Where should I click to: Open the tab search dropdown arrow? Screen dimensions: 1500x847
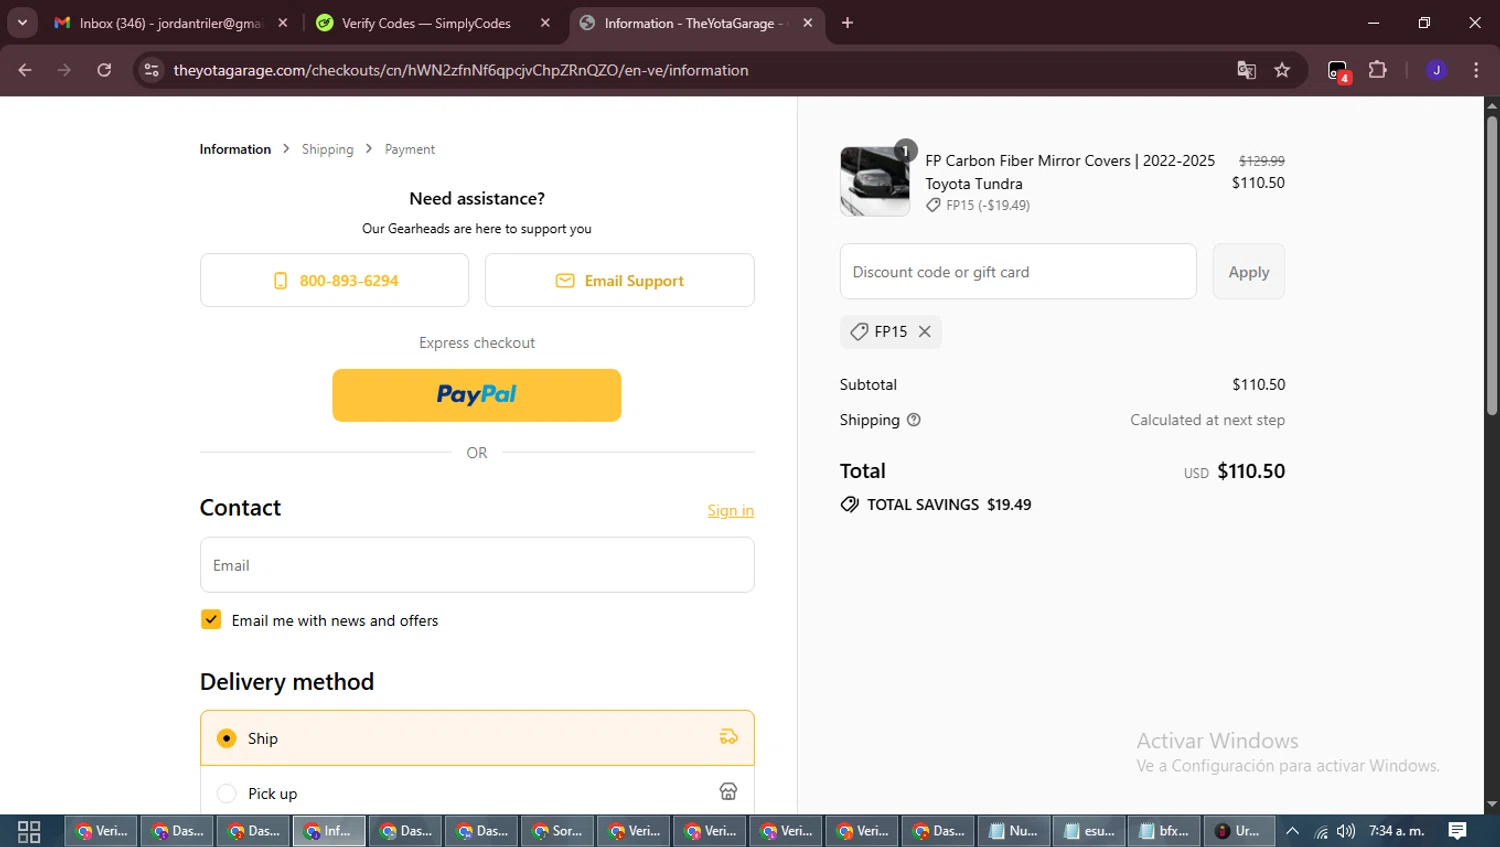click(x=22, y=22)
